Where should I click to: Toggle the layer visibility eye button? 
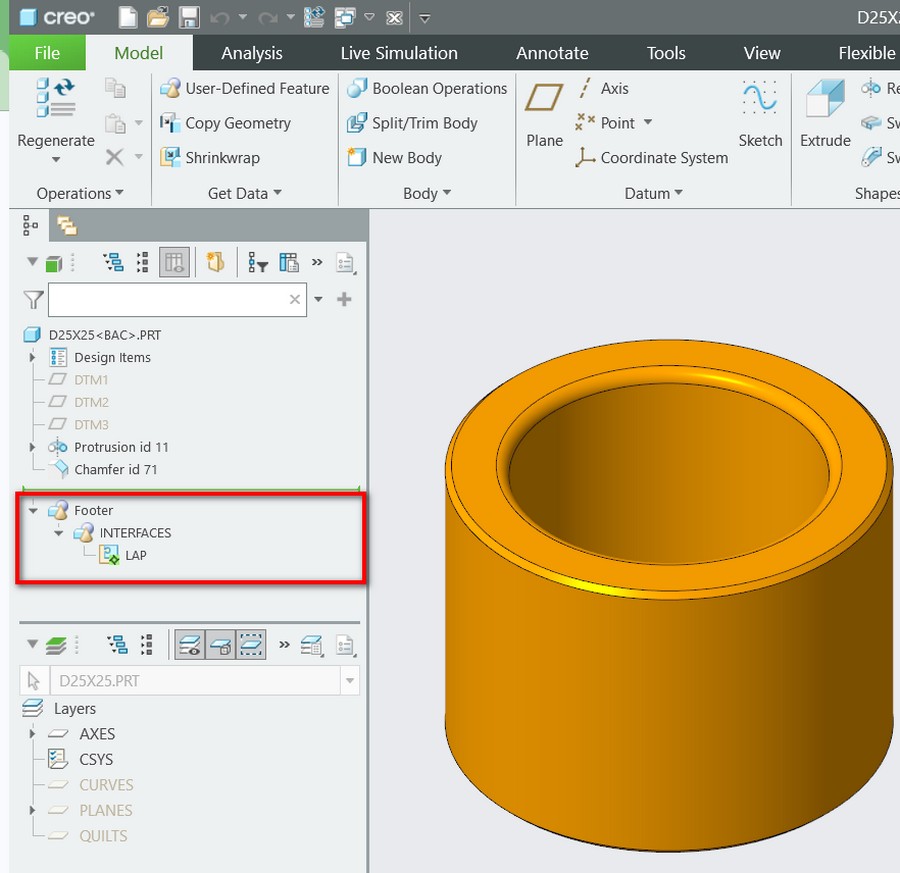tap(189, 645)
